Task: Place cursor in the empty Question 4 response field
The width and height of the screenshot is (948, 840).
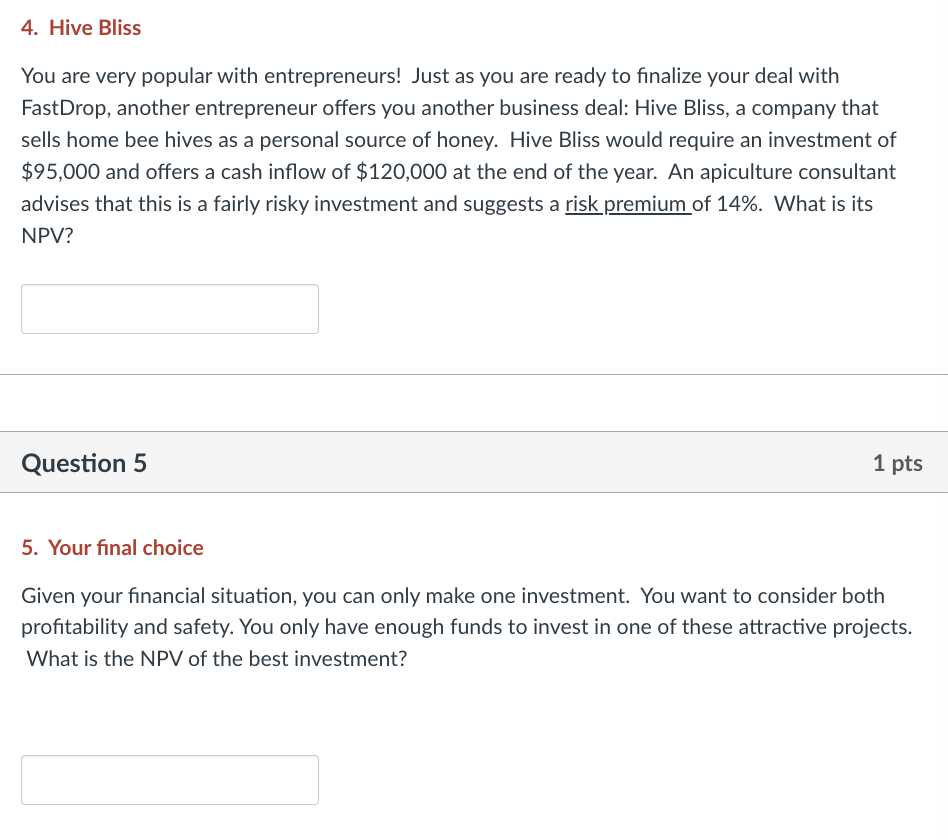Action: tap(169, 308)
